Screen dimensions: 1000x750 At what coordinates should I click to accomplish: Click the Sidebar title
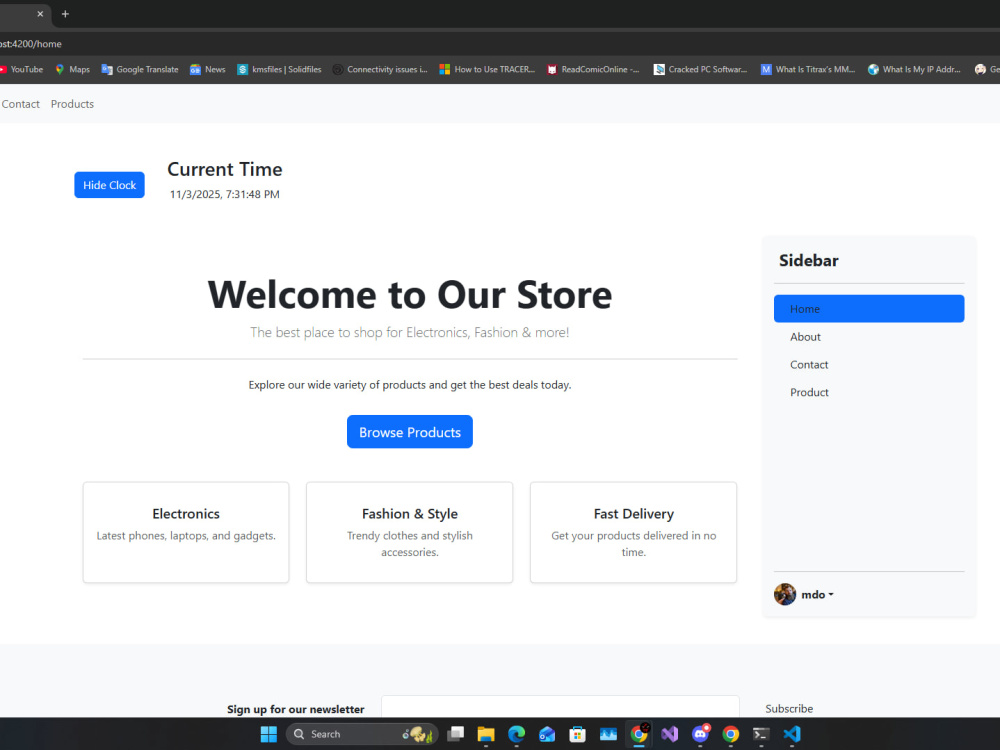[x=809, y=260]
